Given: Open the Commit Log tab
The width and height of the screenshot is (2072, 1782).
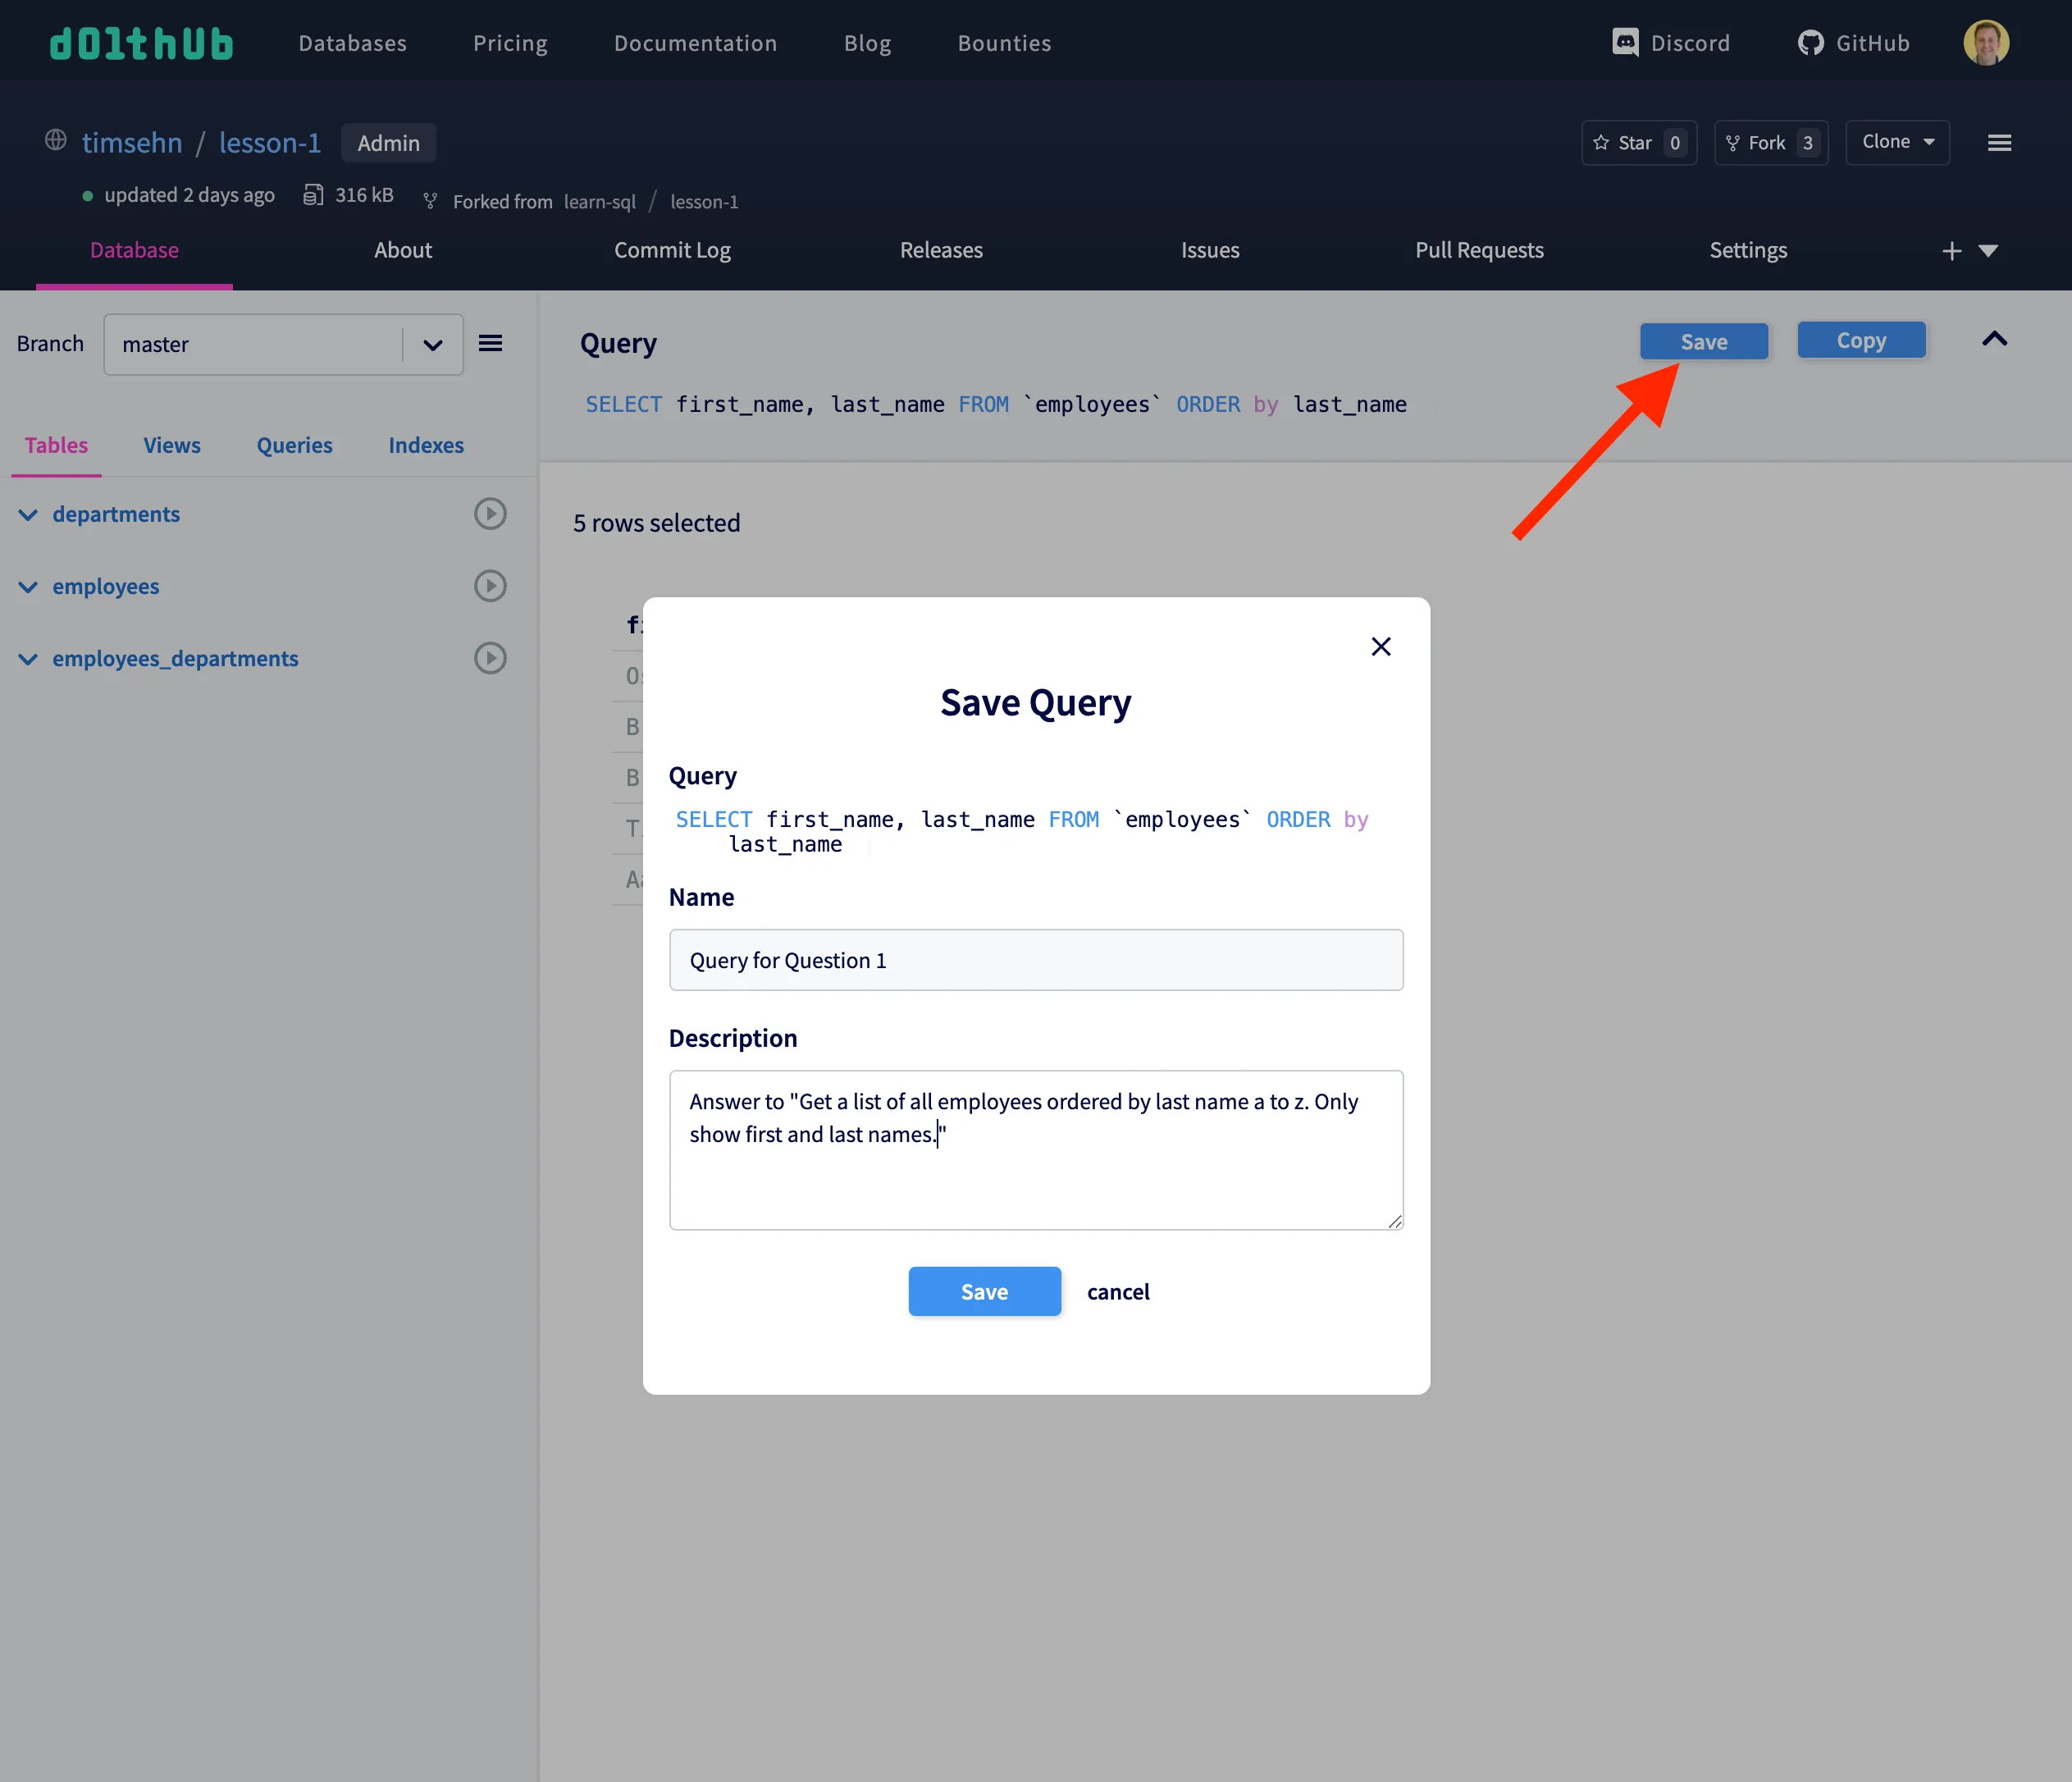Looking at the screenshot, I should click(x=672, y=250).
